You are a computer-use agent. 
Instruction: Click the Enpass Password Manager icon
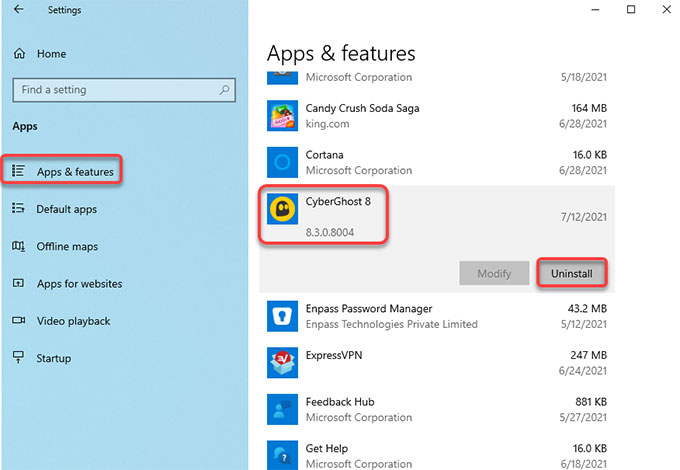[x=282, y=316]
